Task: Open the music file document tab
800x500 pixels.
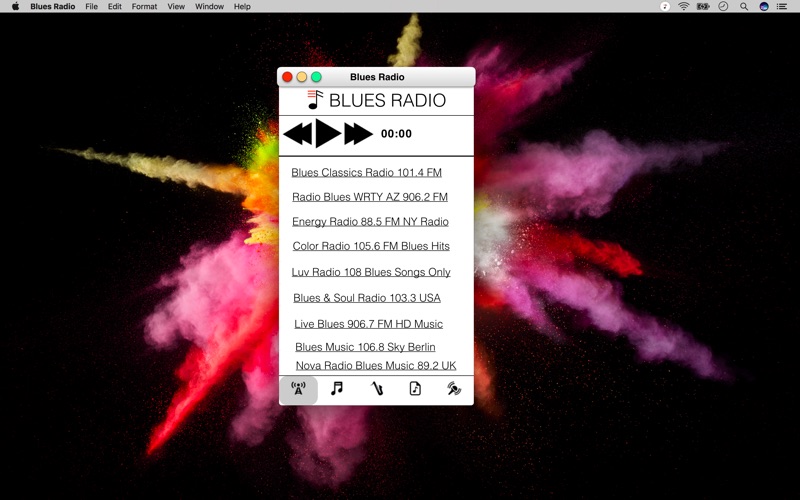Action: tap(415, 389)
